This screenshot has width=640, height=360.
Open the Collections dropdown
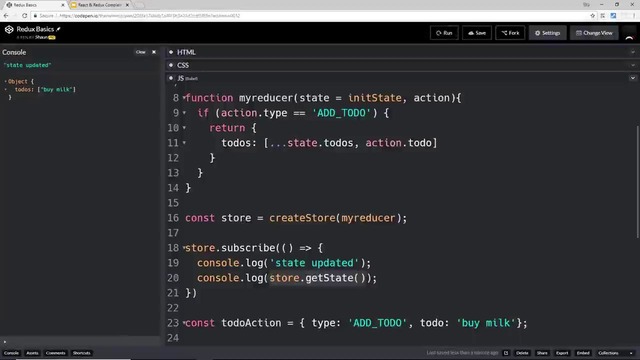[x=616, y=353]
